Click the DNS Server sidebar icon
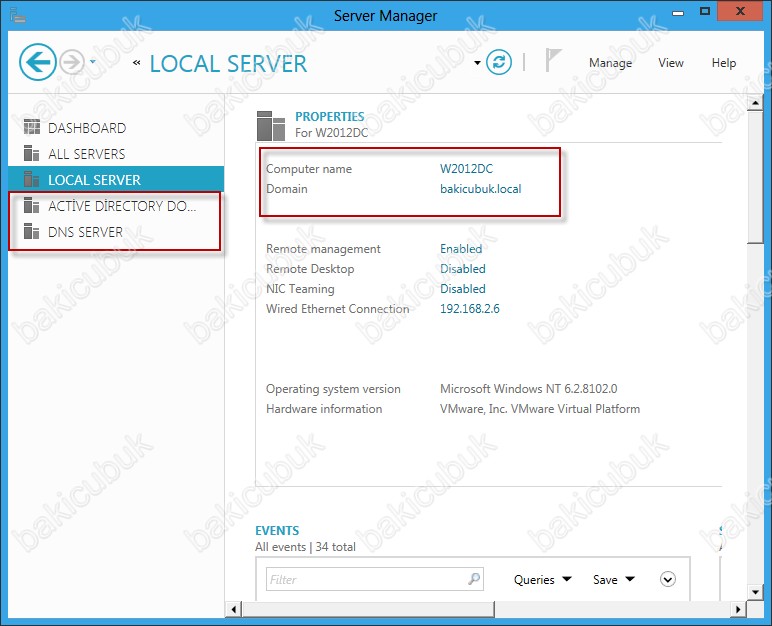Viewport: 772px width, 626px height. click(x=32, y=231)
